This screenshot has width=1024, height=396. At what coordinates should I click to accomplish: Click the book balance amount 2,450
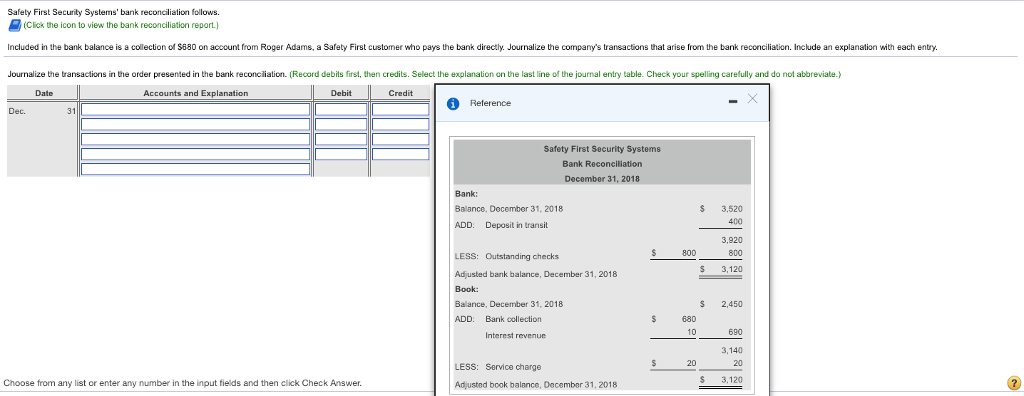pos(731,304)
